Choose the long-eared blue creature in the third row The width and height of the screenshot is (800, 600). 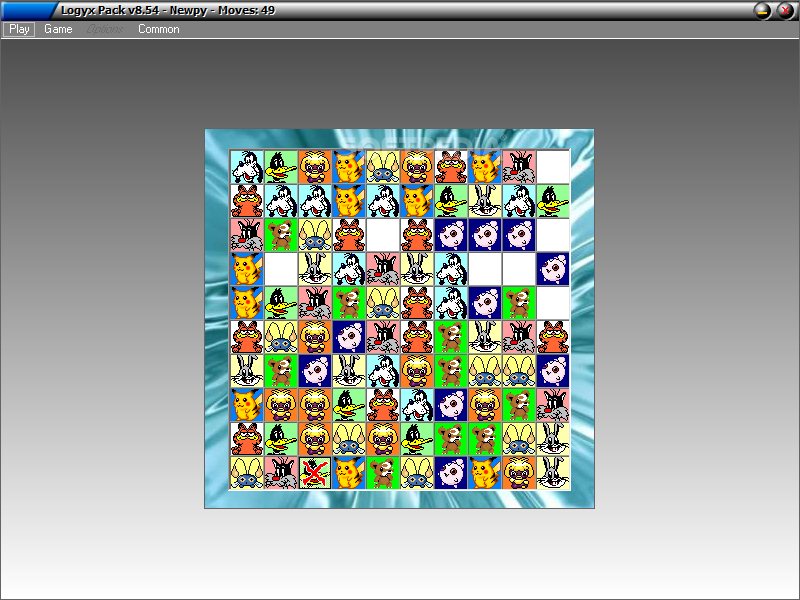point(315,235)
